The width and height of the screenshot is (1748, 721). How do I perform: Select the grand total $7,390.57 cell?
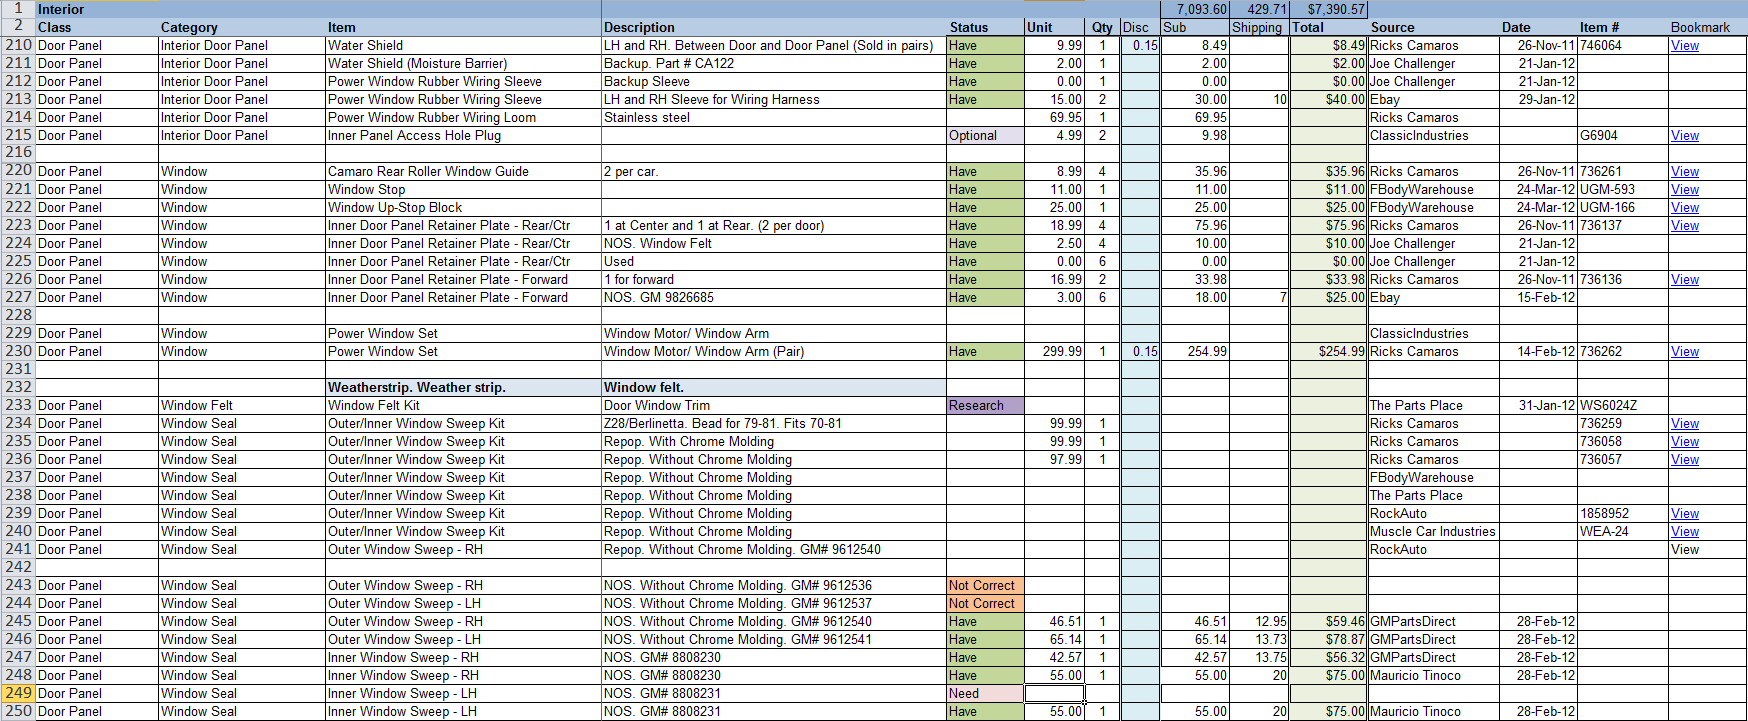tap(1328, 9)
